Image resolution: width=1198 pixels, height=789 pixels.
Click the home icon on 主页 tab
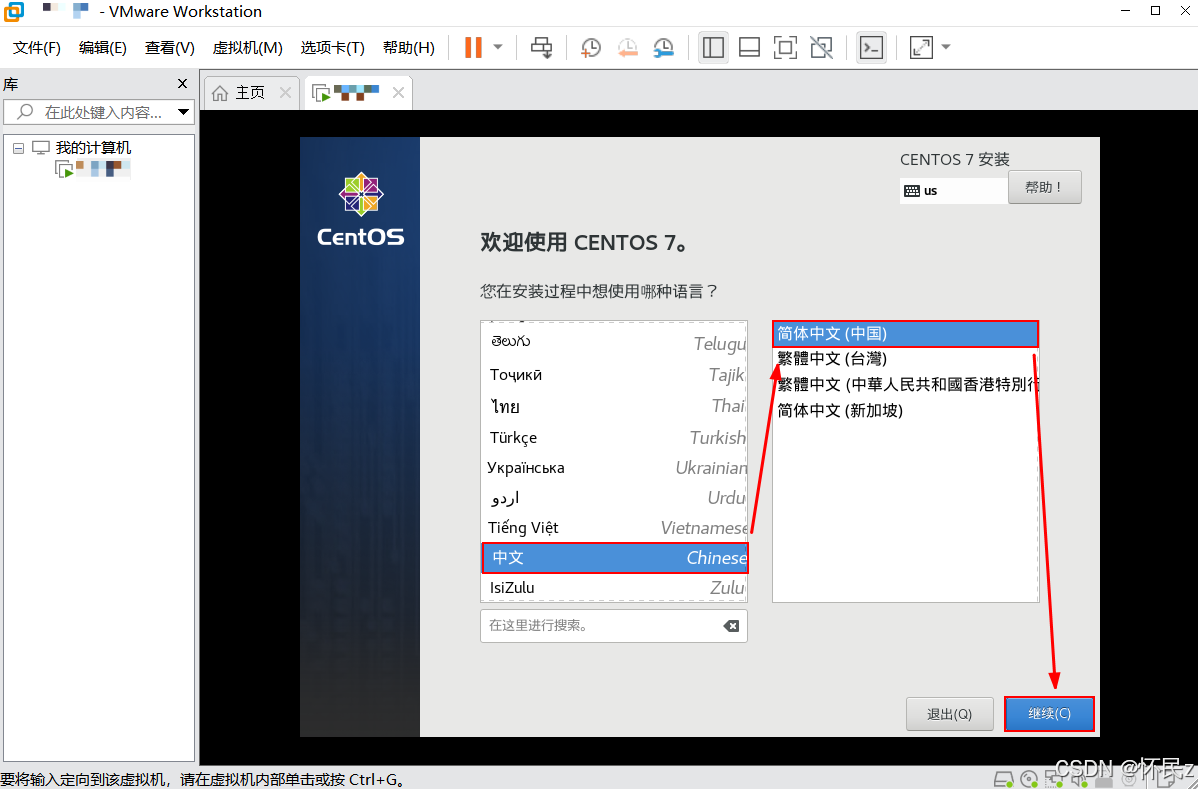pyautogui.click(x=220, y=93)
